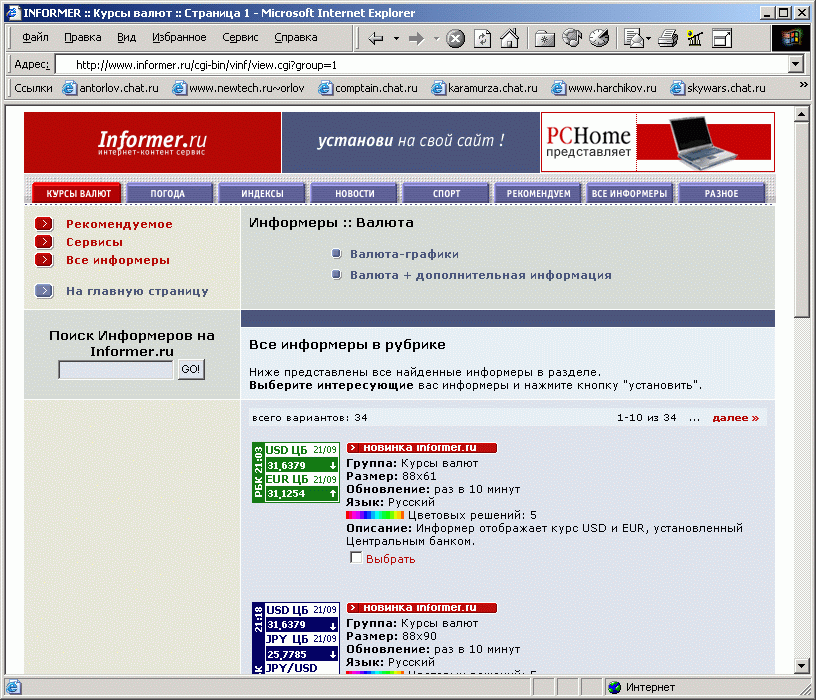Open the Валюта-графики link
Viewport: 816px width, 700px height.
click(x=404, y=254)
